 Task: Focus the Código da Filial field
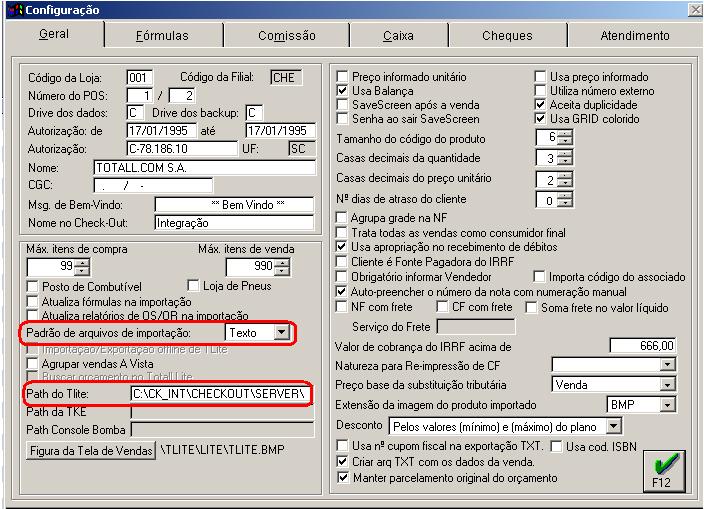286,78
